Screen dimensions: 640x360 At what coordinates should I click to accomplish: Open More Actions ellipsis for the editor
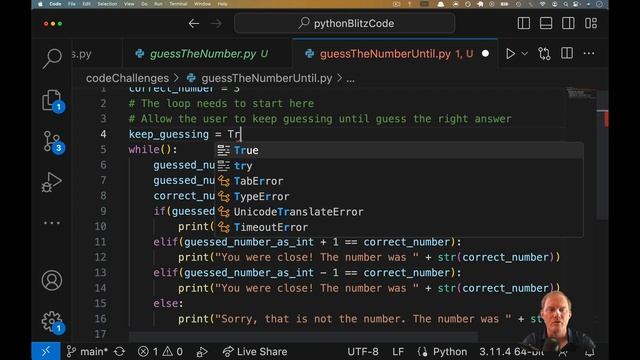pyautogui.click(x=589, y=53)
